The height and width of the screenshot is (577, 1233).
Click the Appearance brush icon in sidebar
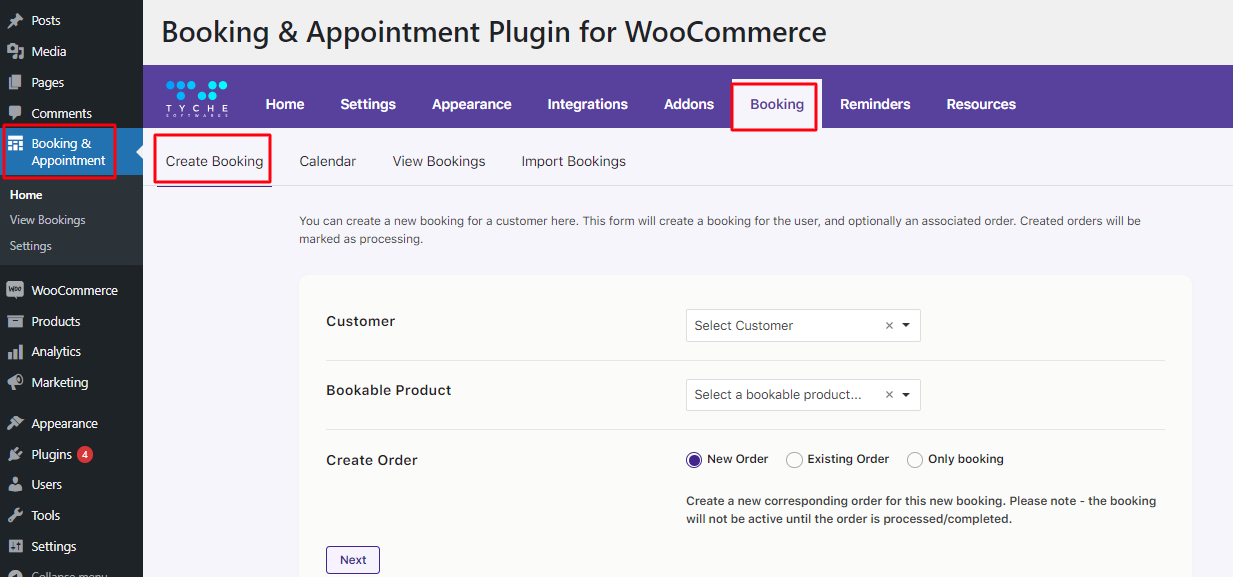tap(15, 423)
